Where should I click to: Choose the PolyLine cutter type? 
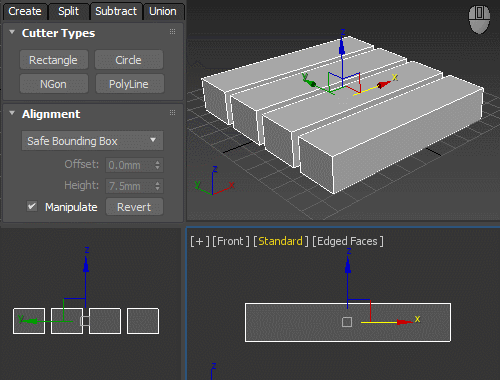coord(130,84)
